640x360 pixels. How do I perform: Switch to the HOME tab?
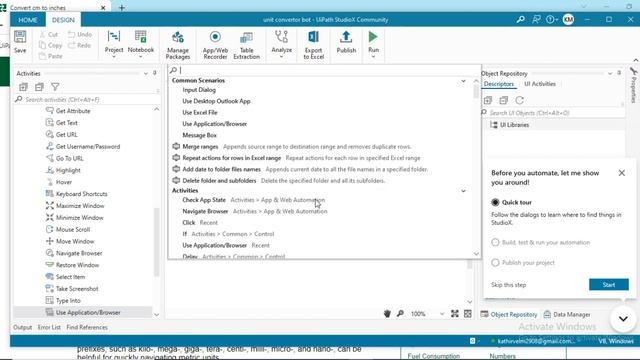point(28,20)
